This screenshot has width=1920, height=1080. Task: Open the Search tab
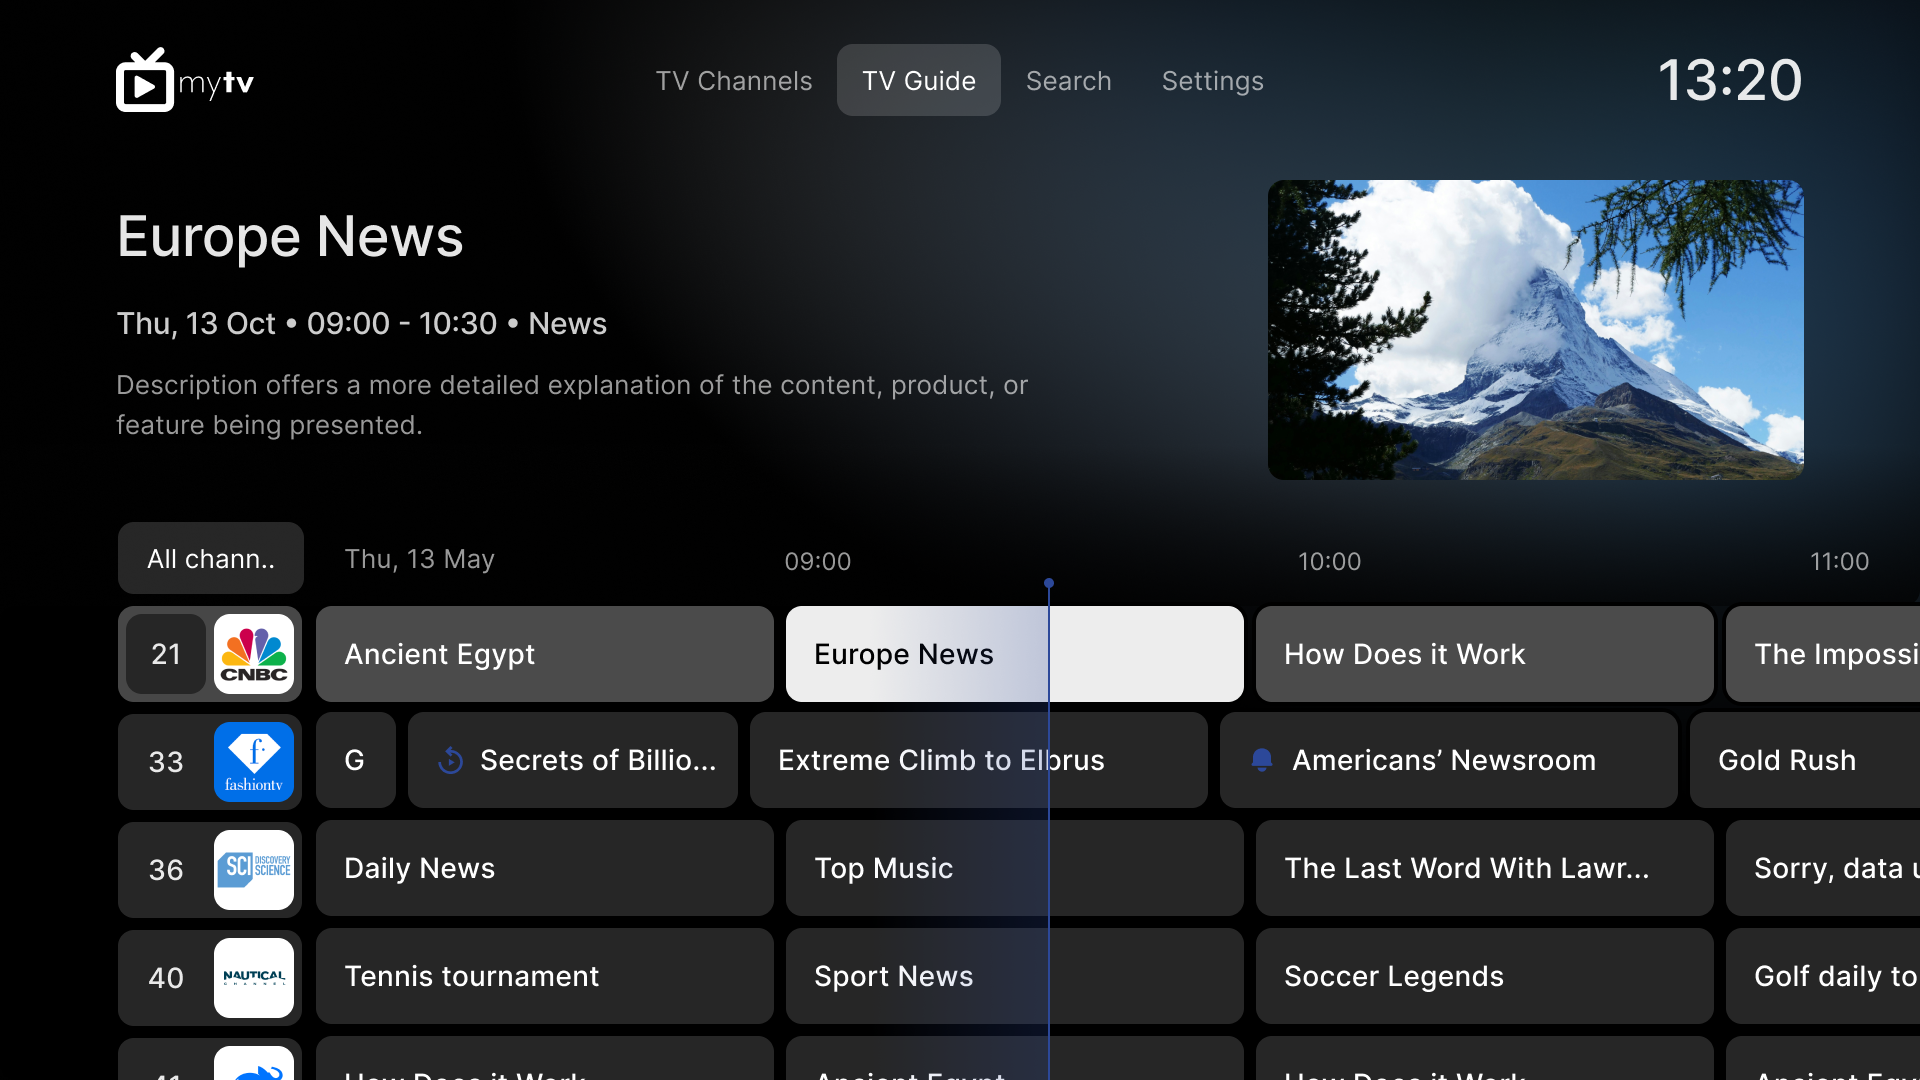[1068, 80]
